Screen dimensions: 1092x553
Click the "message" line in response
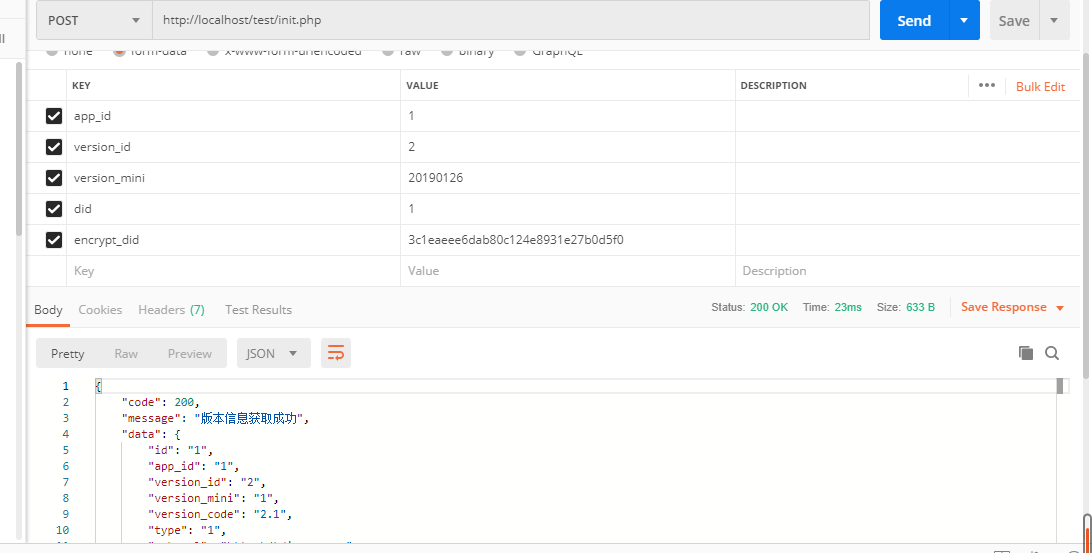point(215,418)
